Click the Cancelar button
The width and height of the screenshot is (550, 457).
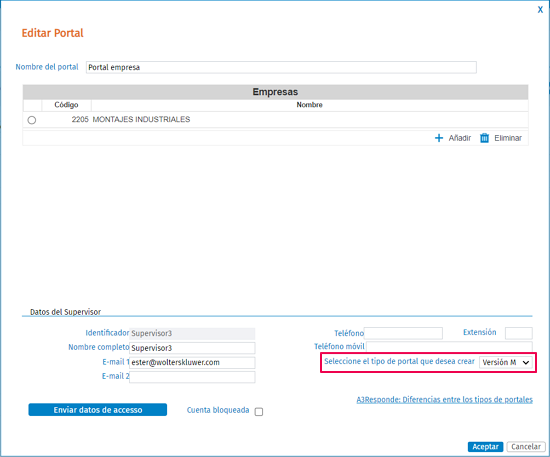526,446
